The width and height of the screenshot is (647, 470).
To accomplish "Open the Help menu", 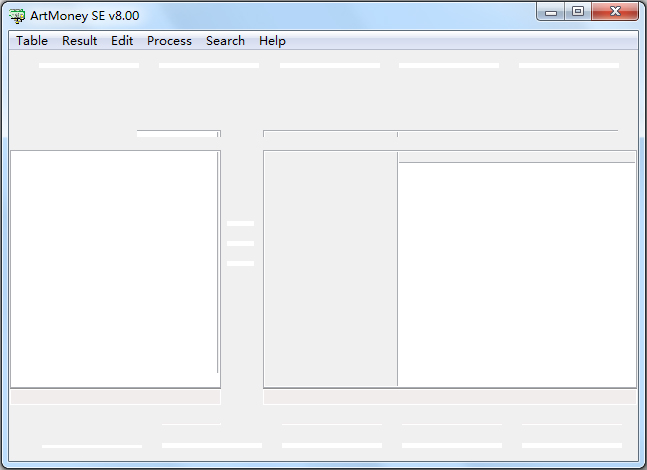I will pos(272,41).
